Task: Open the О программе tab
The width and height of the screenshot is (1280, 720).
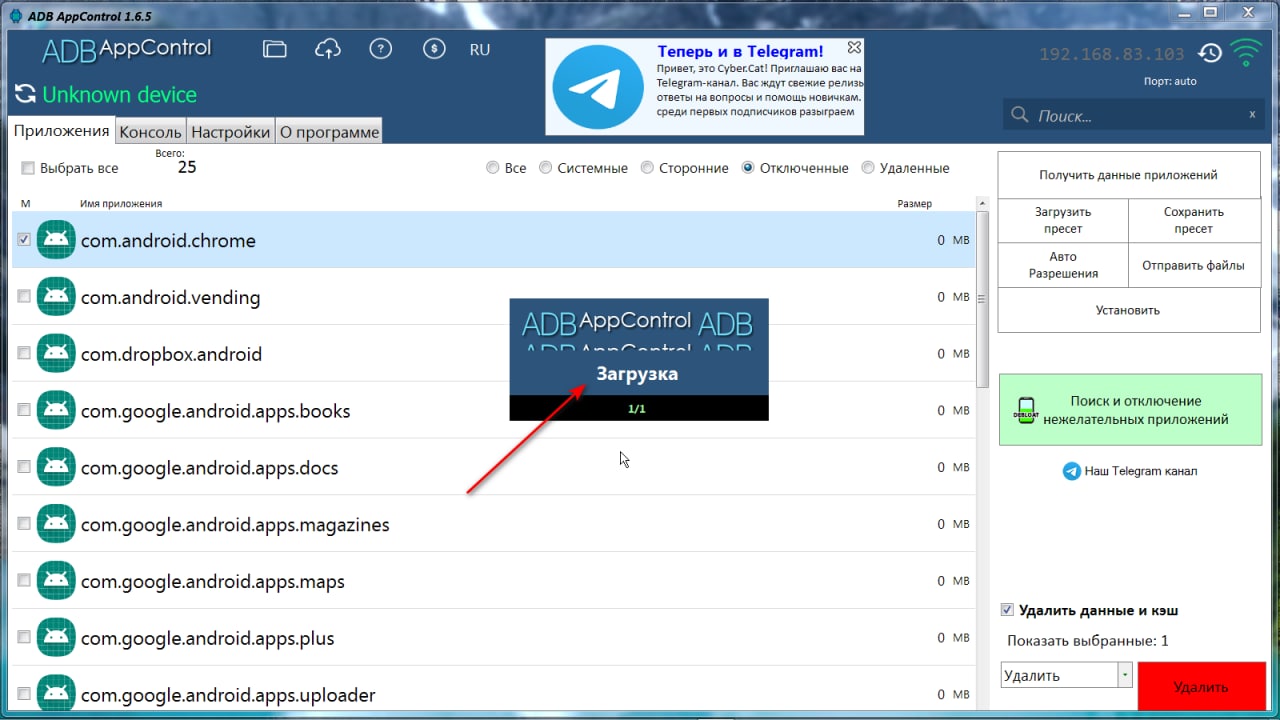Action: (329, 132)
